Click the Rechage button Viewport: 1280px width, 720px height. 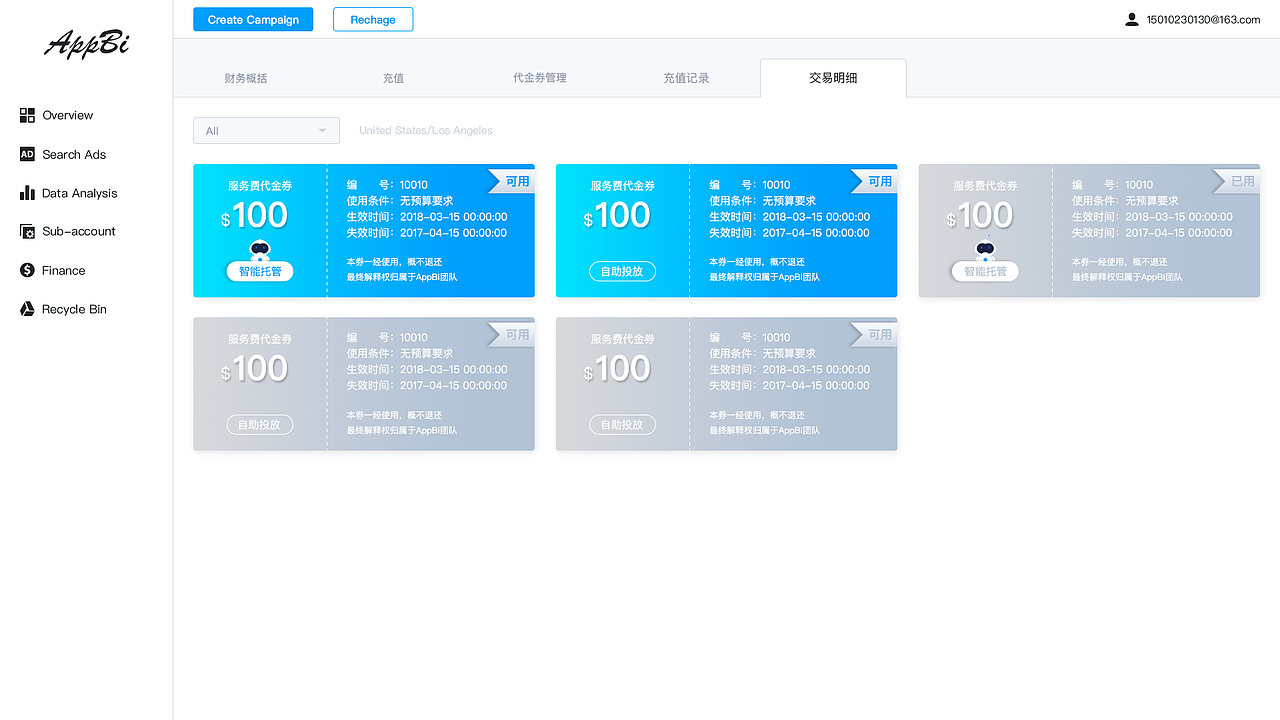click(373, 19)
